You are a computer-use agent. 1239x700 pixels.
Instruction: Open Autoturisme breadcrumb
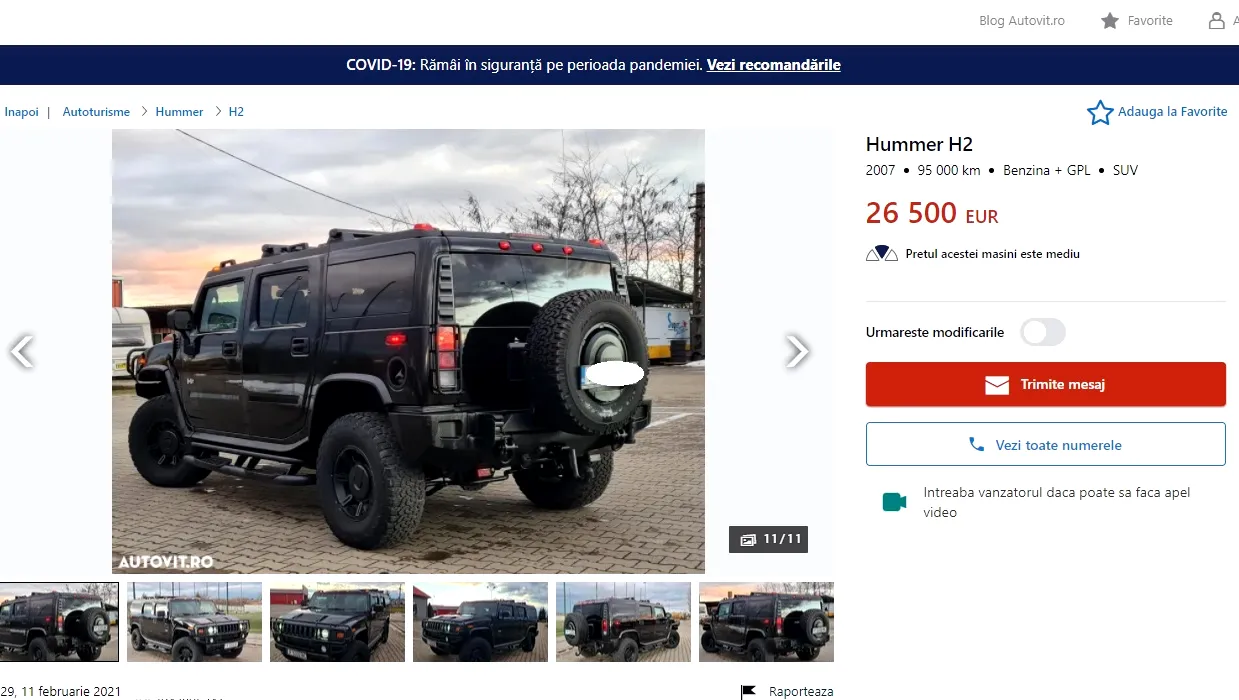click(96, 112)
